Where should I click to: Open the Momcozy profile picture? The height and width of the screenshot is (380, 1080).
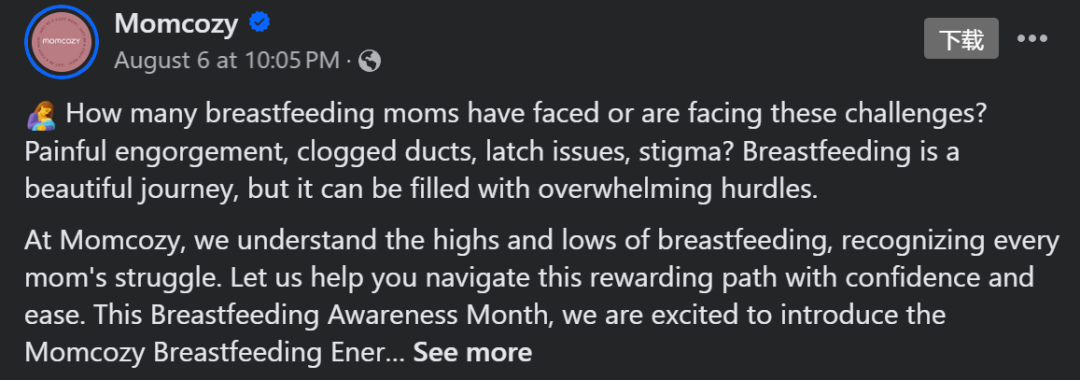tap(61, 42)
